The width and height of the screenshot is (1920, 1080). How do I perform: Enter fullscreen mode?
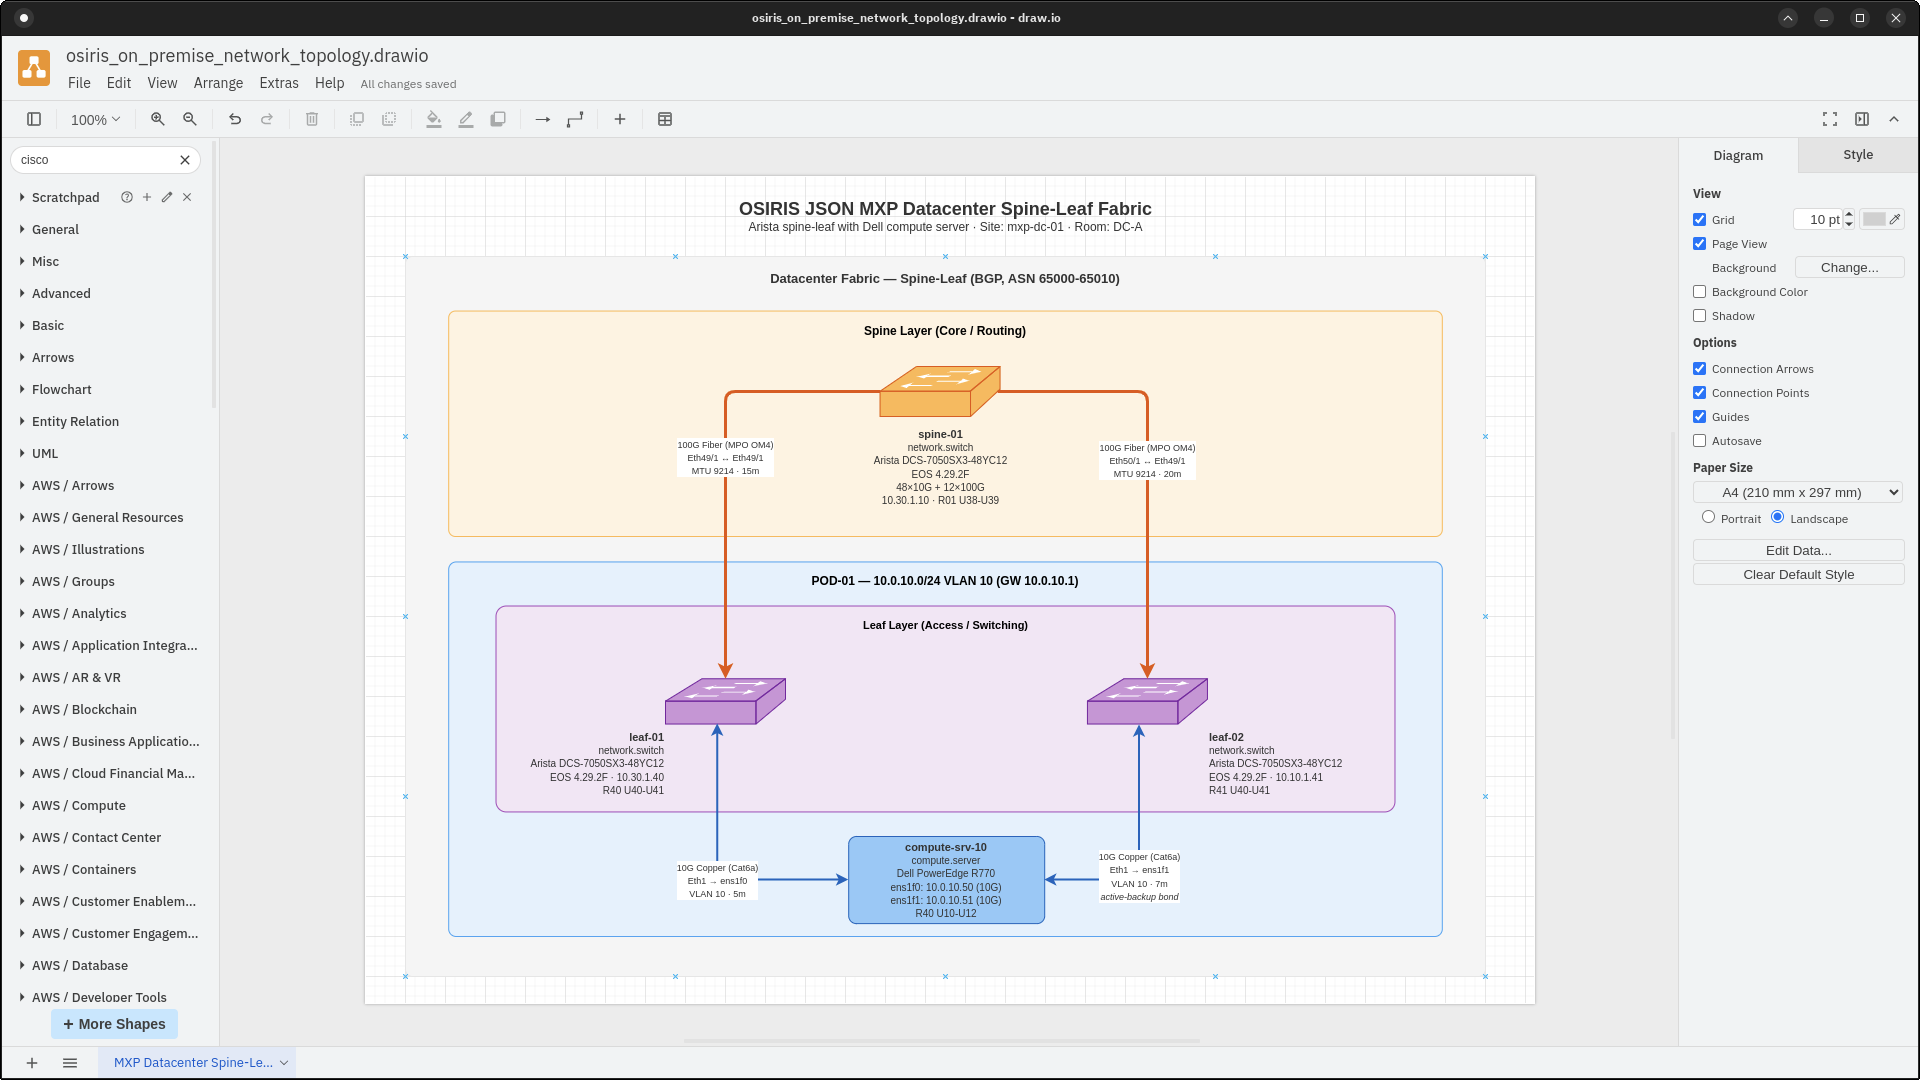click(x=1830, y=119)
